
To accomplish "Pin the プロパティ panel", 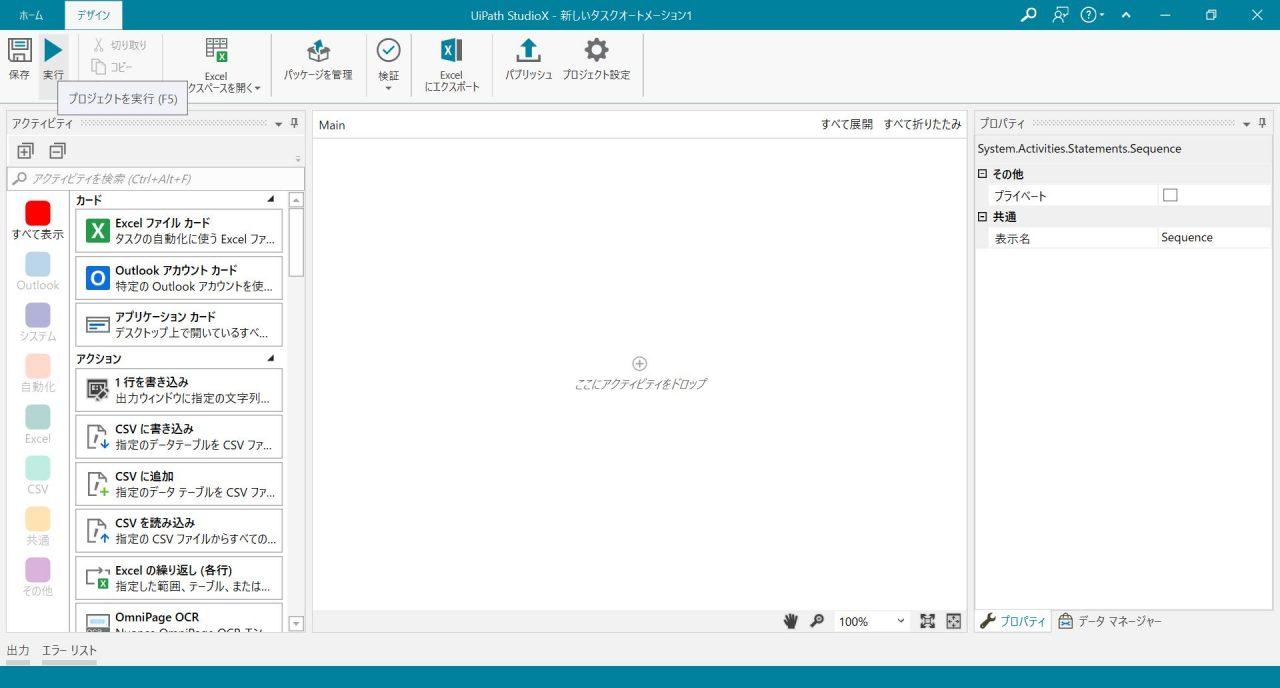I will [x=1263, y=124].
